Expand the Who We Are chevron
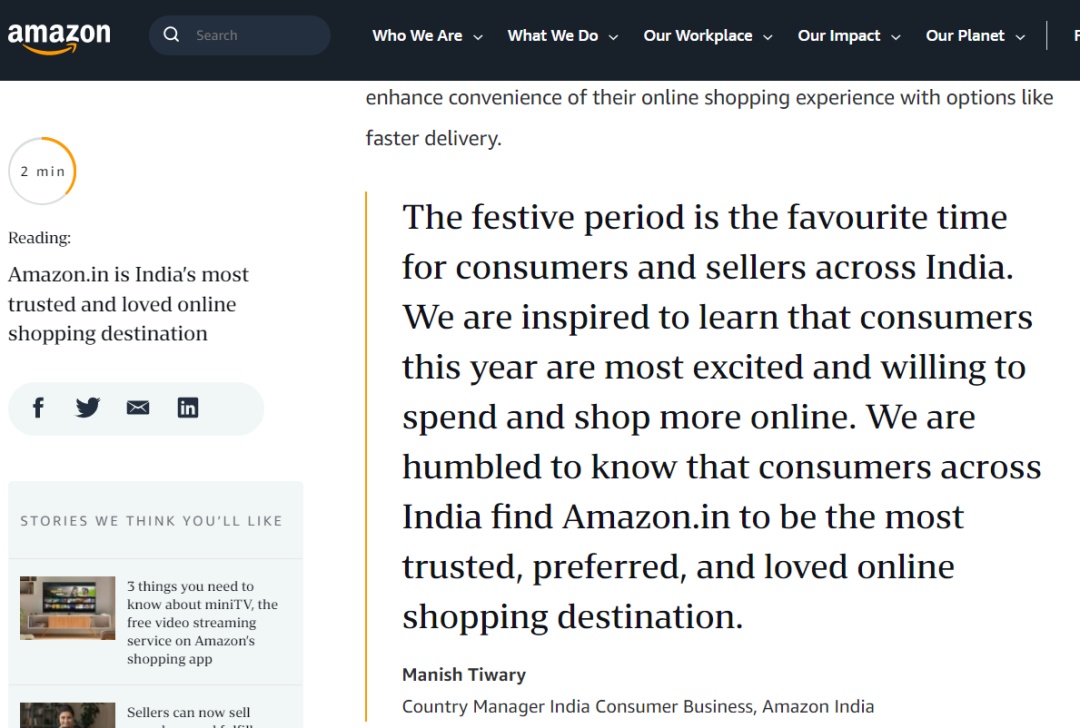The height and width of the screenshot is (728, 1080). pos(478,37)
